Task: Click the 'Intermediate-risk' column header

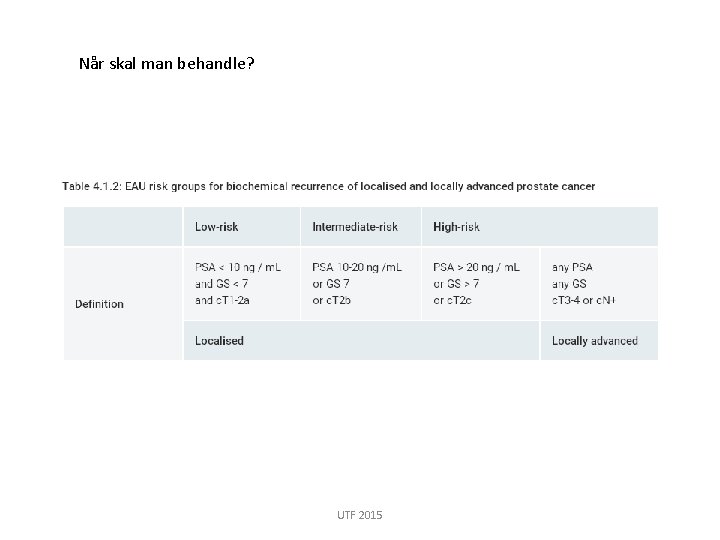Action: click(355, 227)
